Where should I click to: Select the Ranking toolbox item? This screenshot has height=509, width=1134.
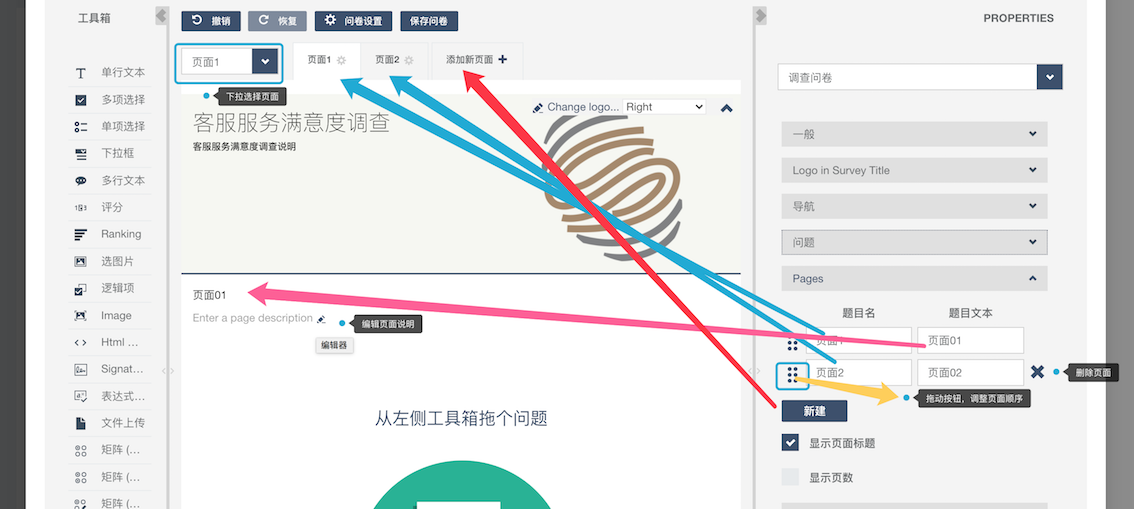(110, 234)
